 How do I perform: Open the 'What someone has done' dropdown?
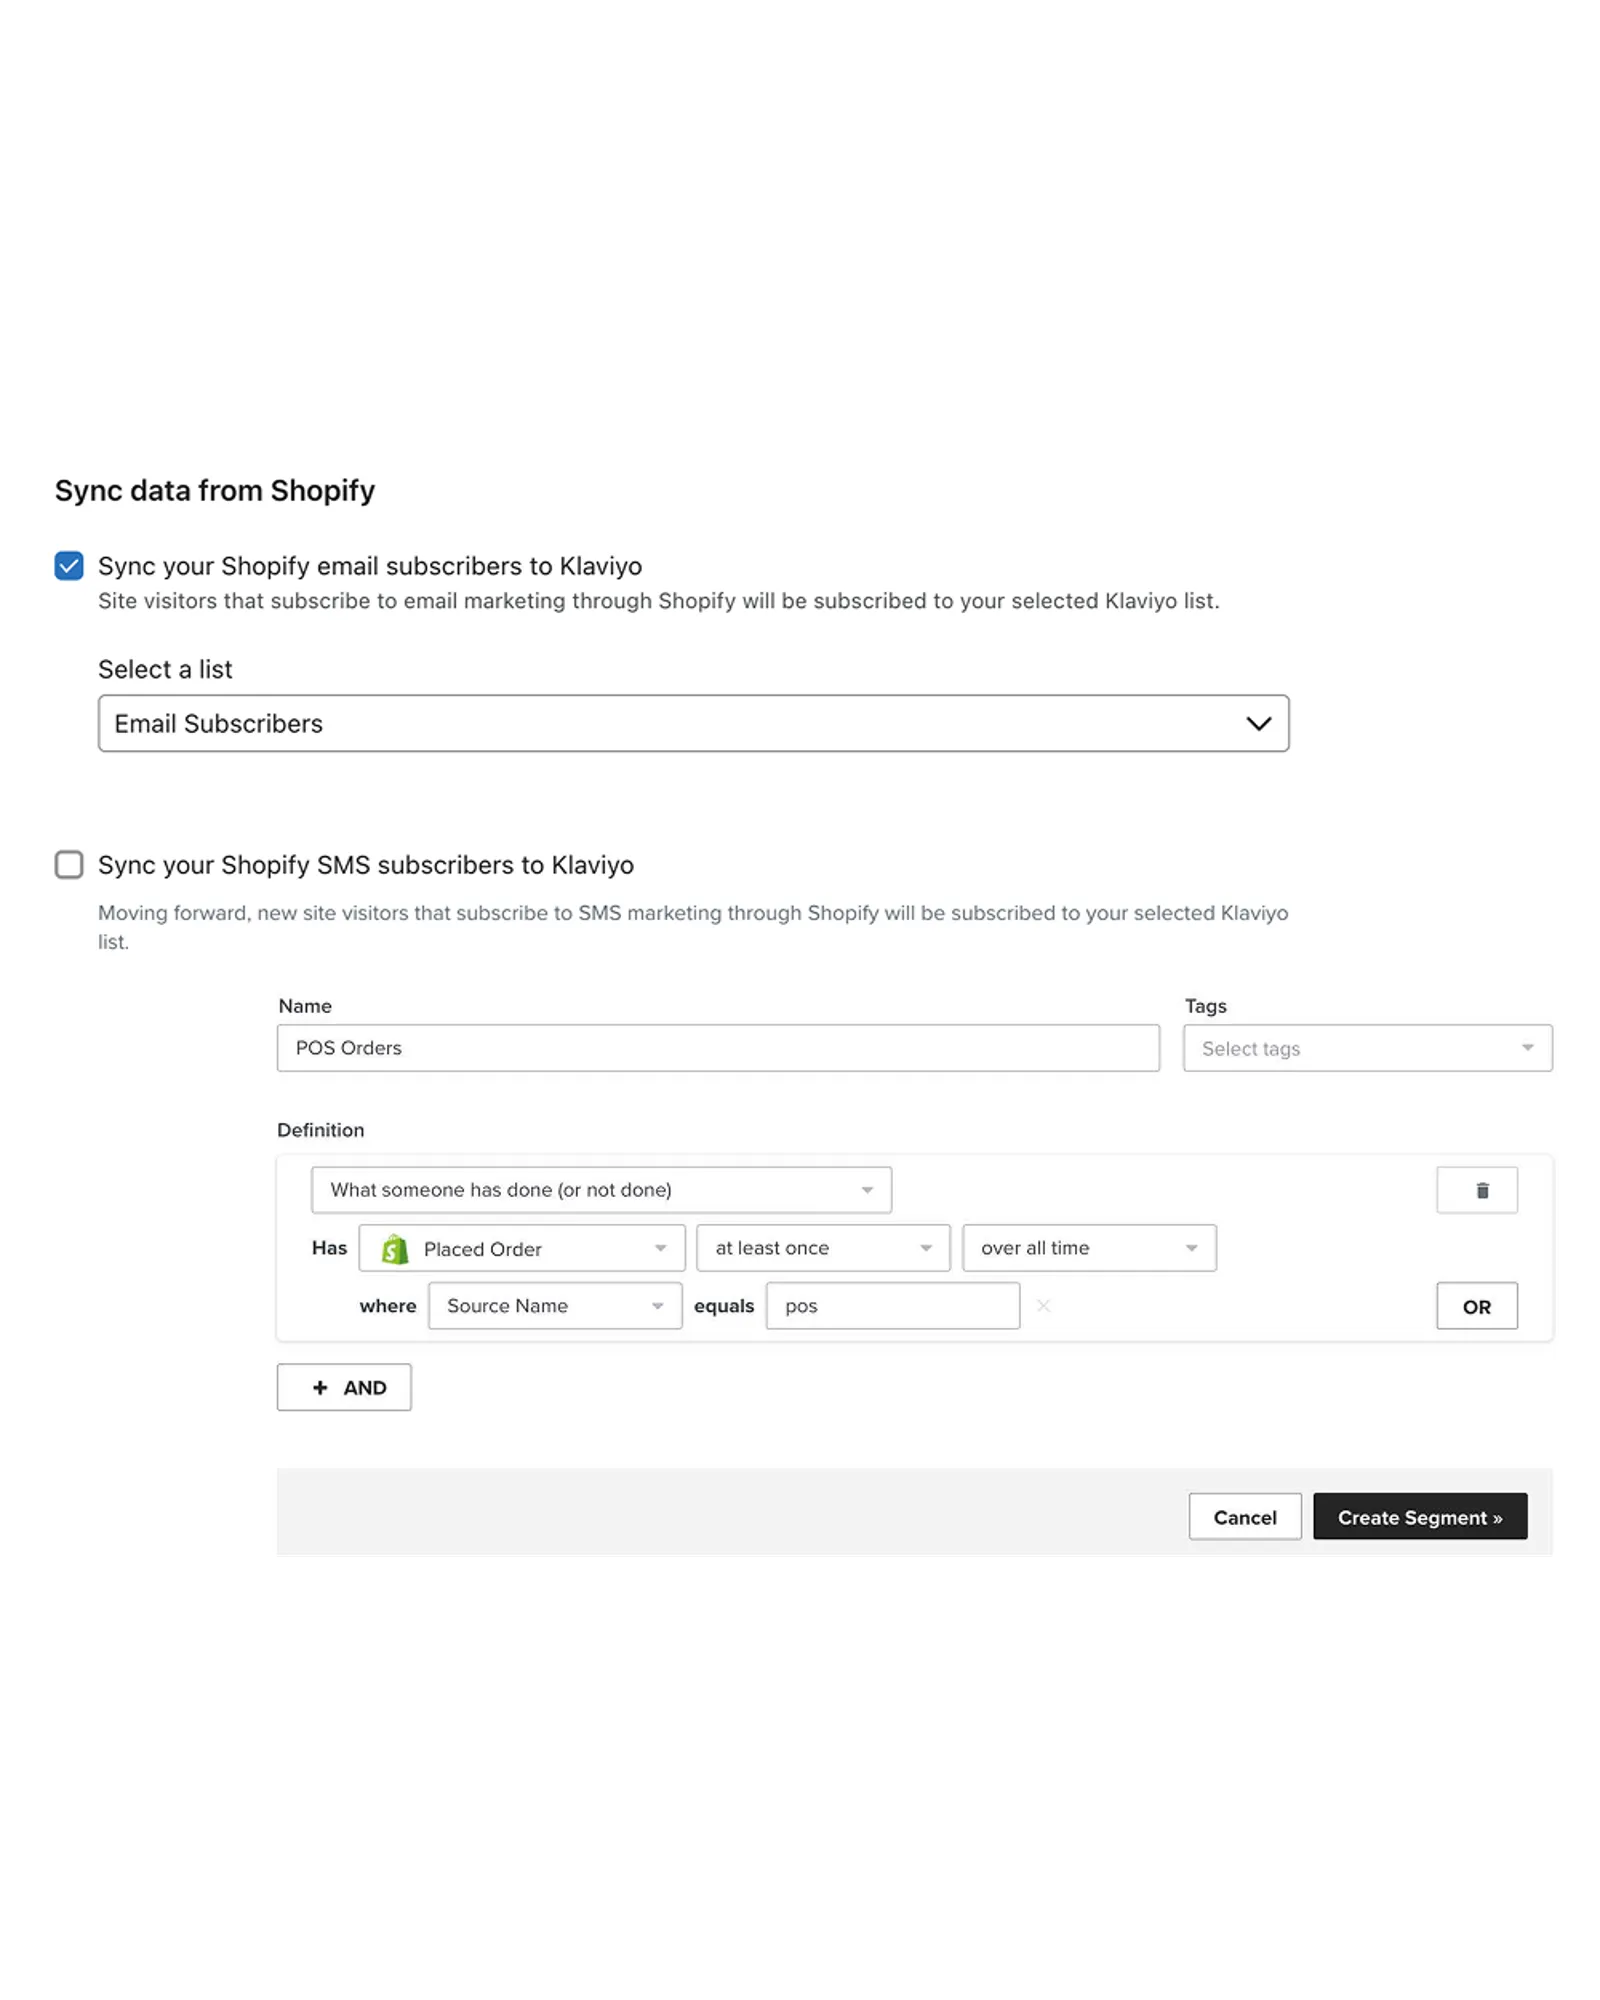click(x=600, y=1189)
